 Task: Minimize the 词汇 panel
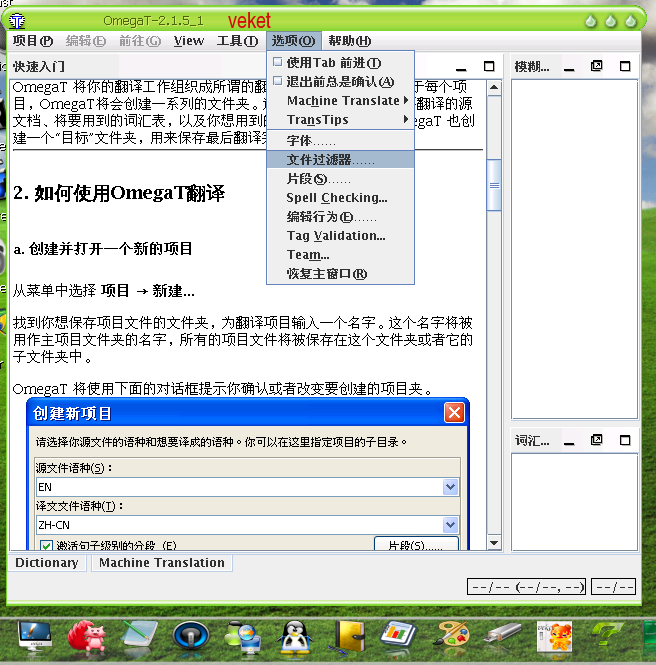569,442
